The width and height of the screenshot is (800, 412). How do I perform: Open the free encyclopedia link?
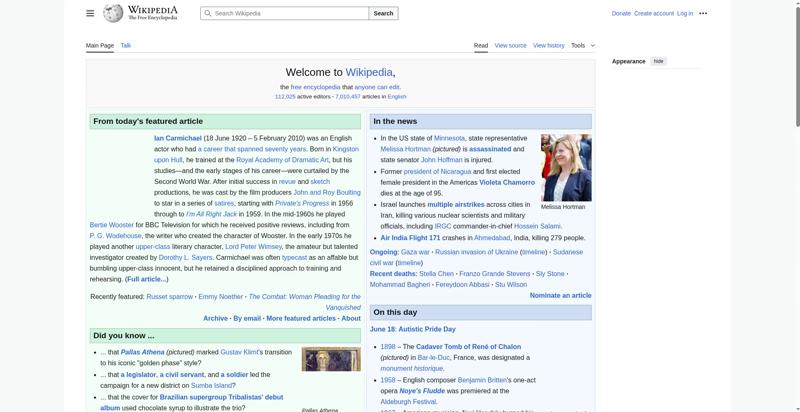tap(315, 87)
